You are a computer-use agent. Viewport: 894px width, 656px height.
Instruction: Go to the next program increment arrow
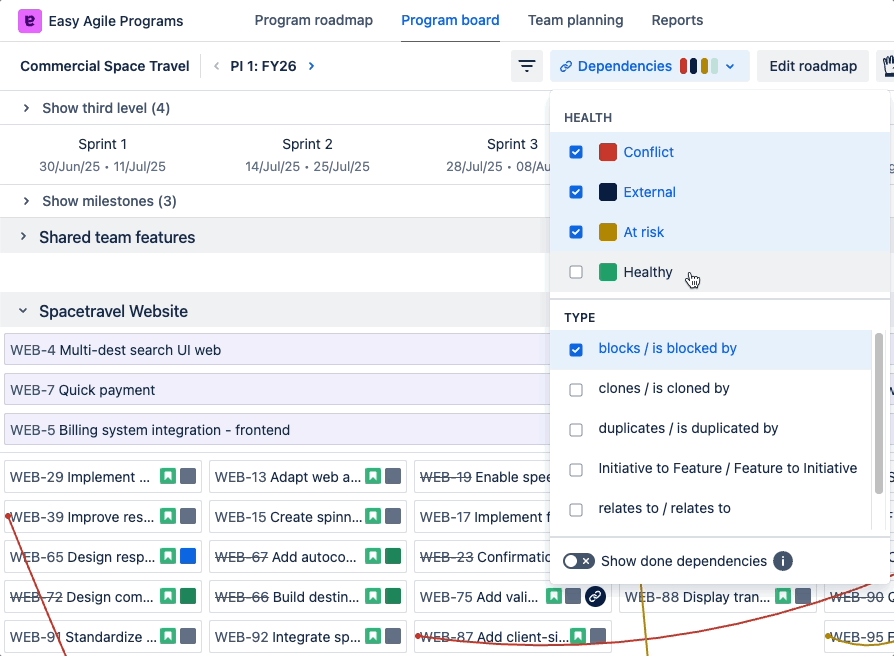[x=311, y=66]
